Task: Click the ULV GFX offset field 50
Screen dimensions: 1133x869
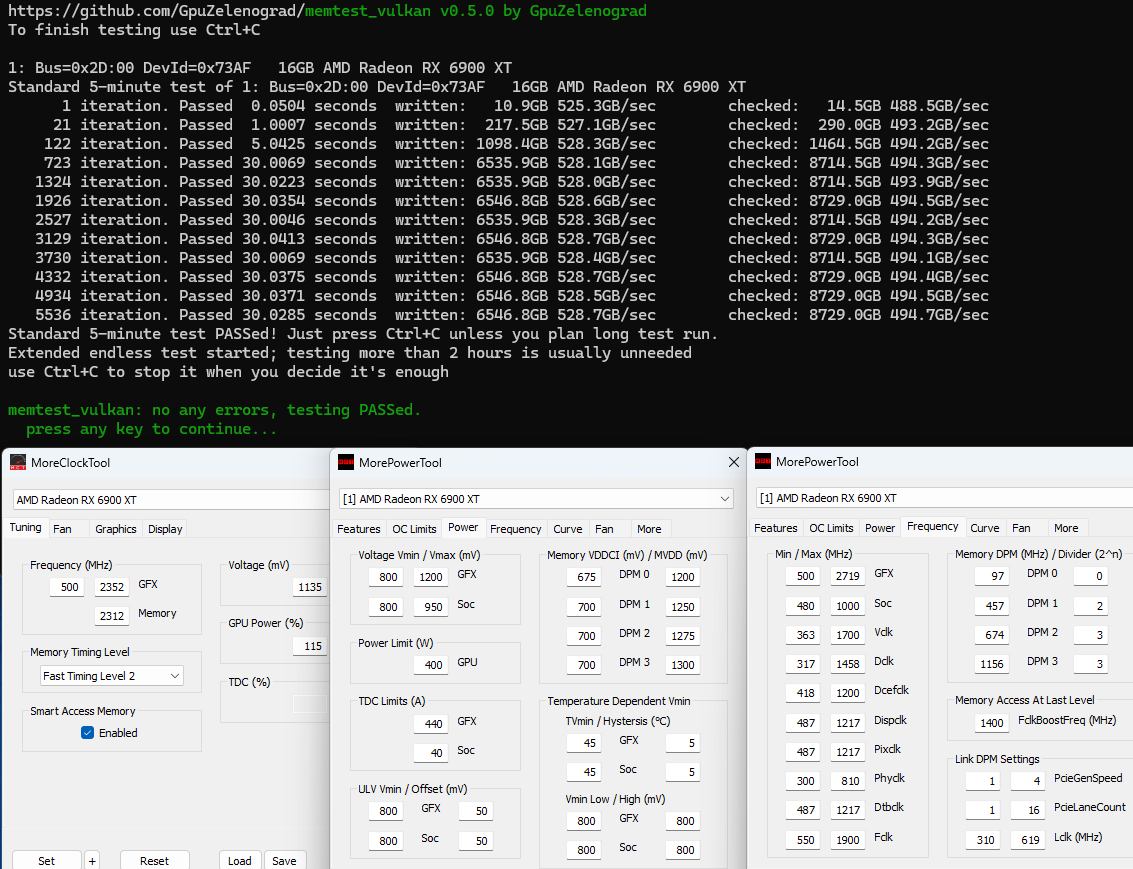Action: click(x=476, y=810)
